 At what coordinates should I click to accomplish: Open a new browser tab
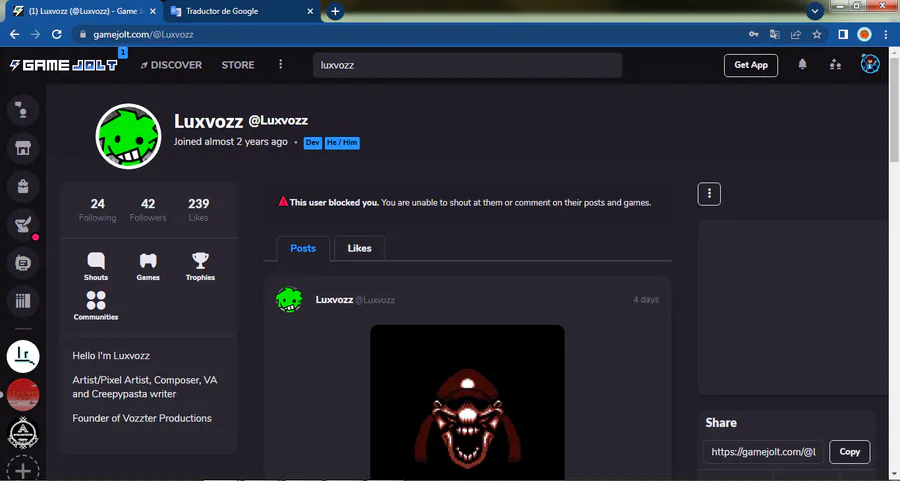335,11
